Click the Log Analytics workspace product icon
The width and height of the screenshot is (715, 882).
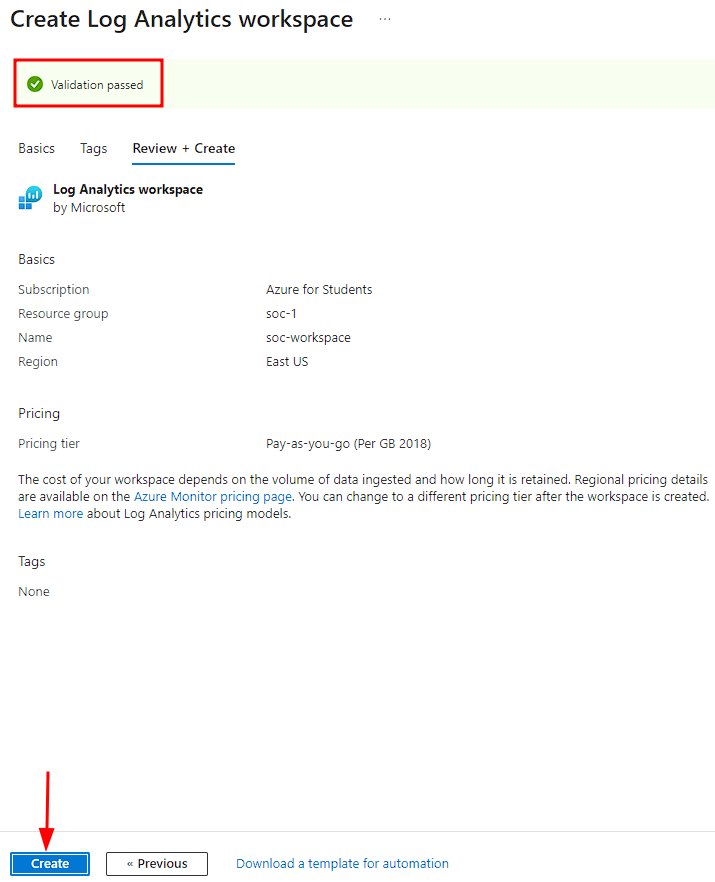click(x=30, y=198)
